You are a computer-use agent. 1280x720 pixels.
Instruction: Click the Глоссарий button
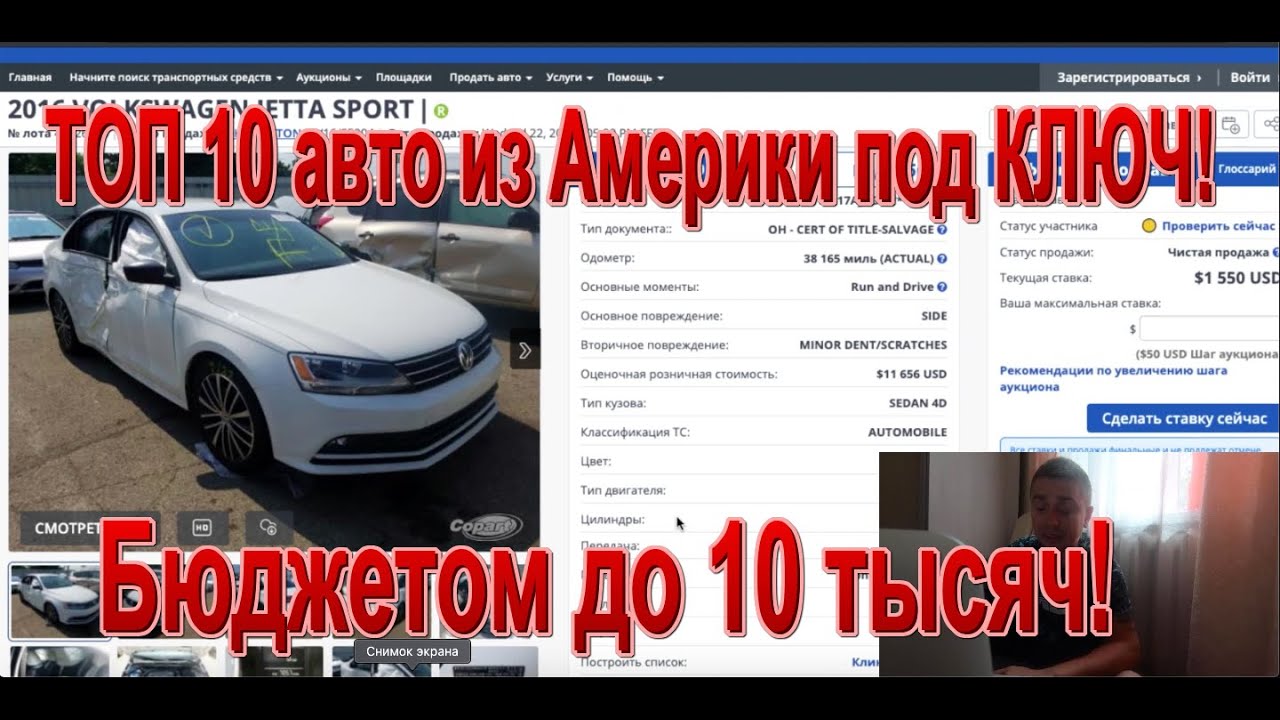point(1246,169)
